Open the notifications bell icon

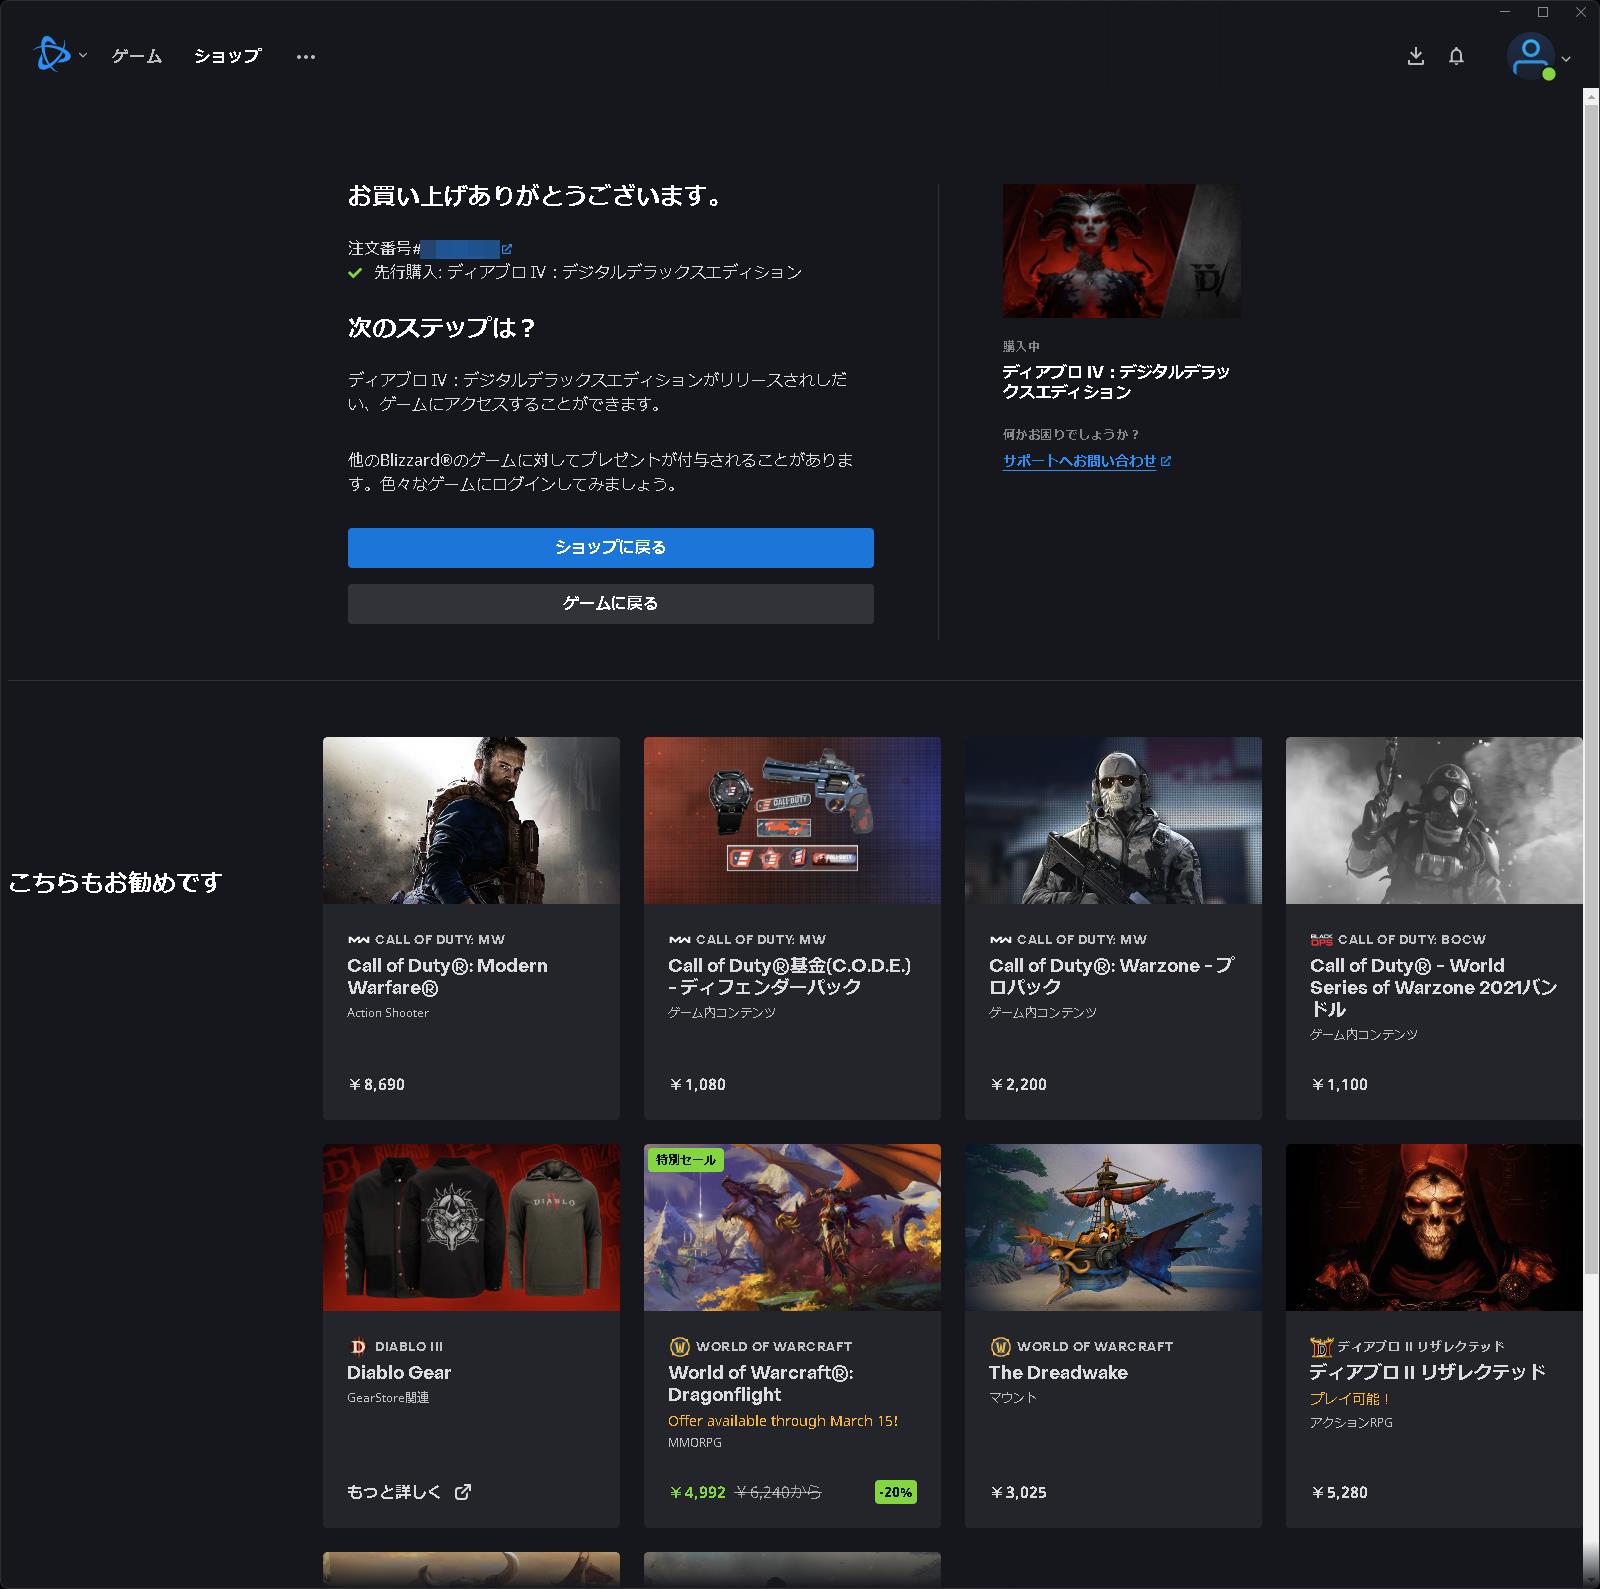[1456, 56]
